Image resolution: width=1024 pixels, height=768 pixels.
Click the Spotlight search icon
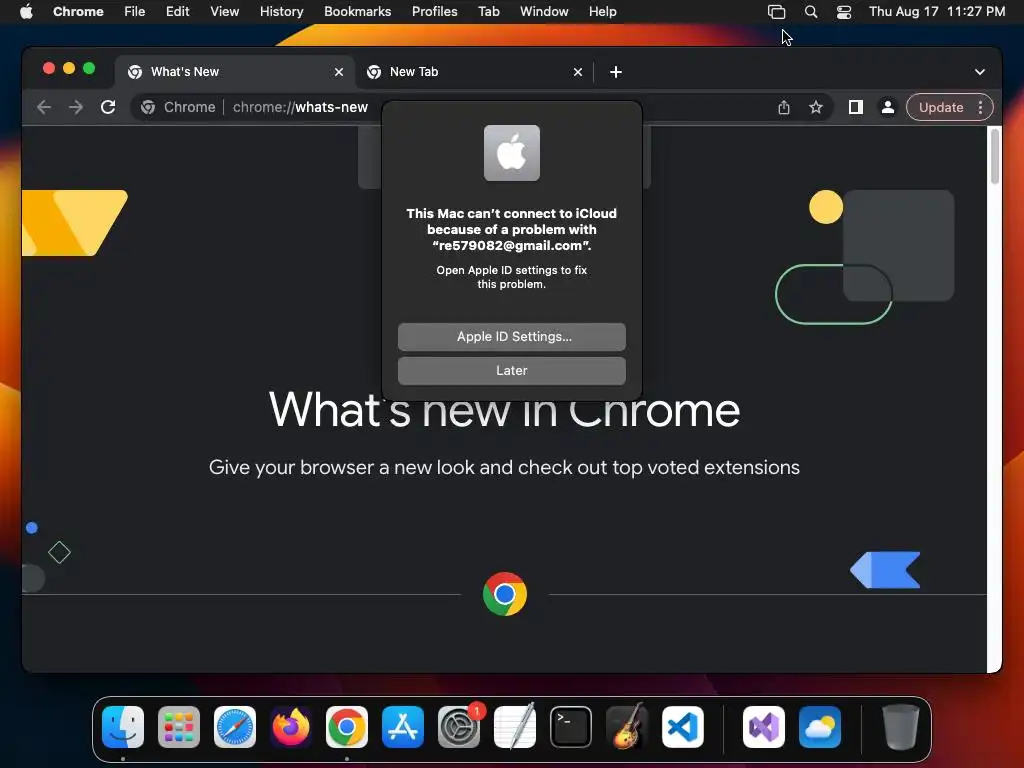tap(810, 12)
